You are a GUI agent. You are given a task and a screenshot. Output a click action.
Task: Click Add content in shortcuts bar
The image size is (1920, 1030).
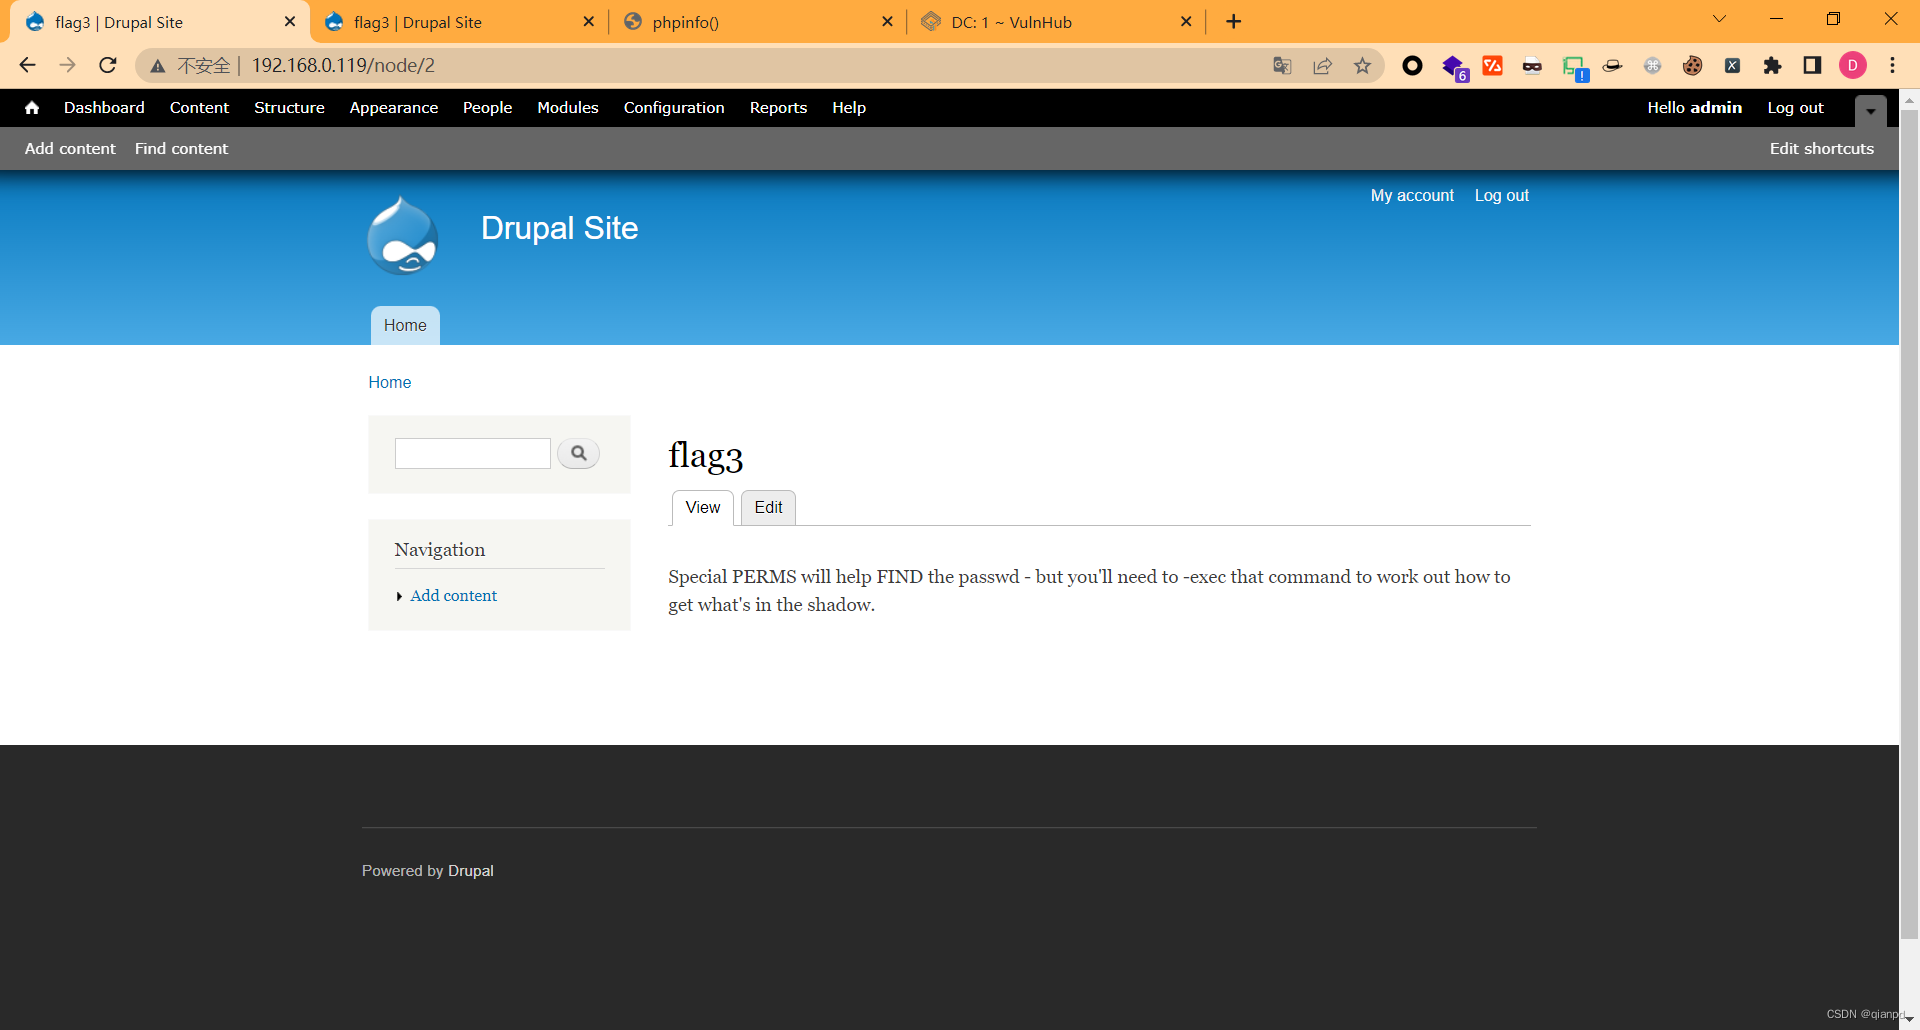[x=70, y=148]
